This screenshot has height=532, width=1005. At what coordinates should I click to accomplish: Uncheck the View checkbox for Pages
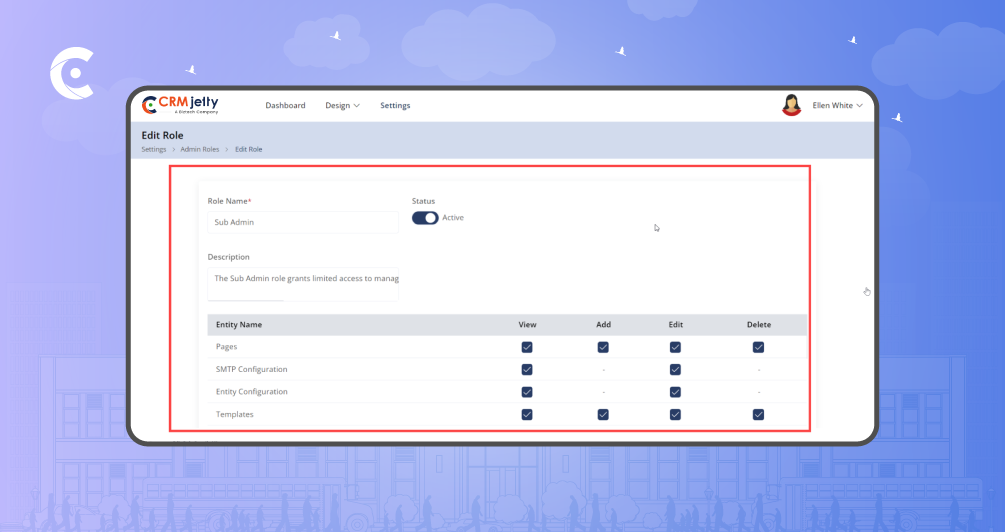(527, 347)
